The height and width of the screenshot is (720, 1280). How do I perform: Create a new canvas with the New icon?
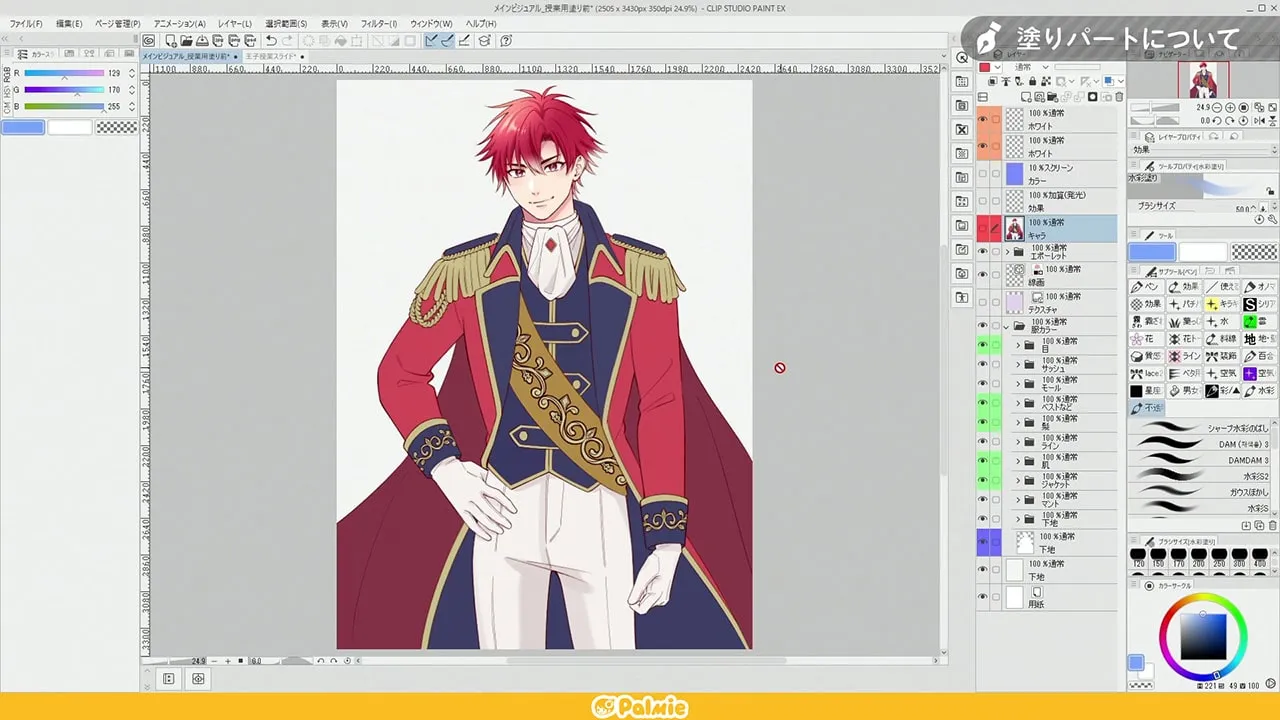click(x=171, y=41)
